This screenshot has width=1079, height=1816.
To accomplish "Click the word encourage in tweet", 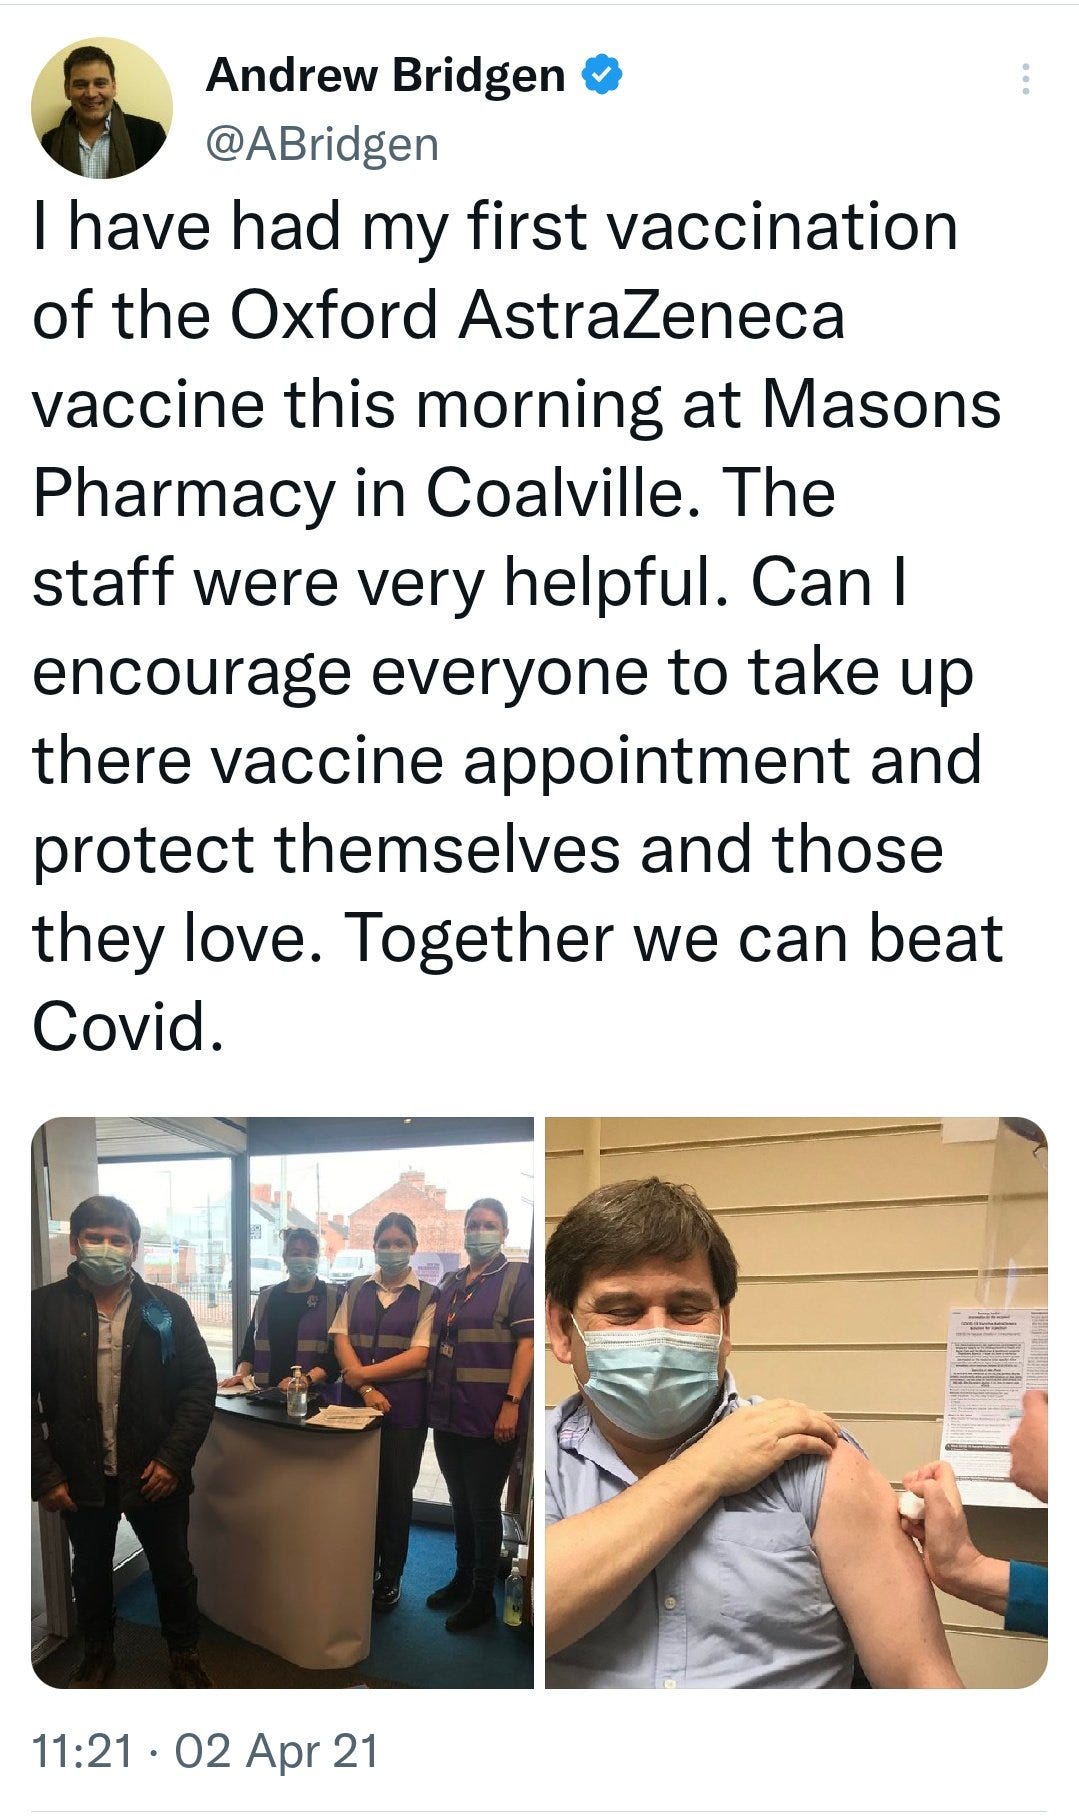I will pyautogui.click(x=192, y=673).
